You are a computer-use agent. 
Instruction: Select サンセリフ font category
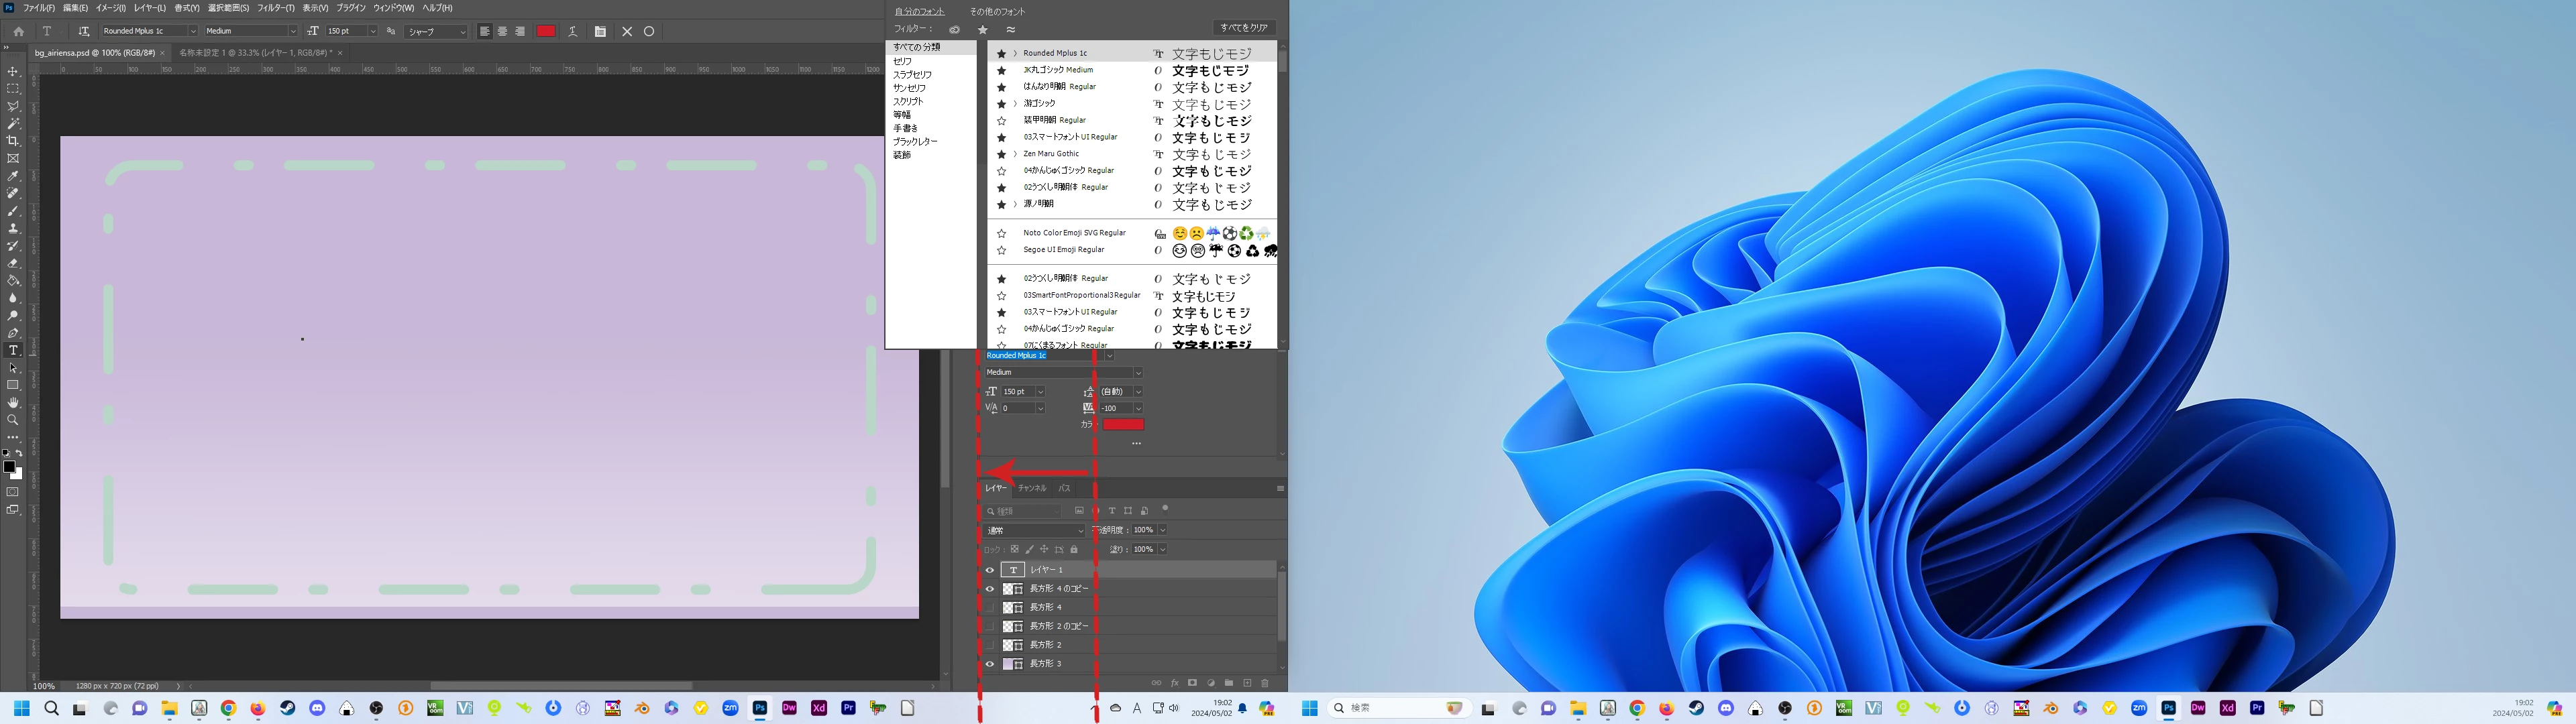(x=909, y=88)
